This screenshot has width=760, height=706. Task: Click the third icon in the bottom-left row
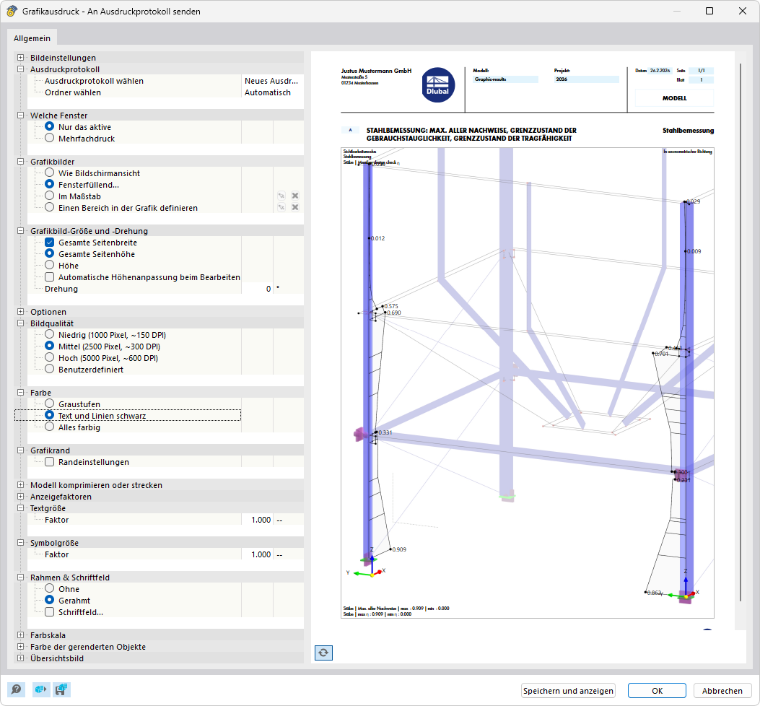[62, 689]
